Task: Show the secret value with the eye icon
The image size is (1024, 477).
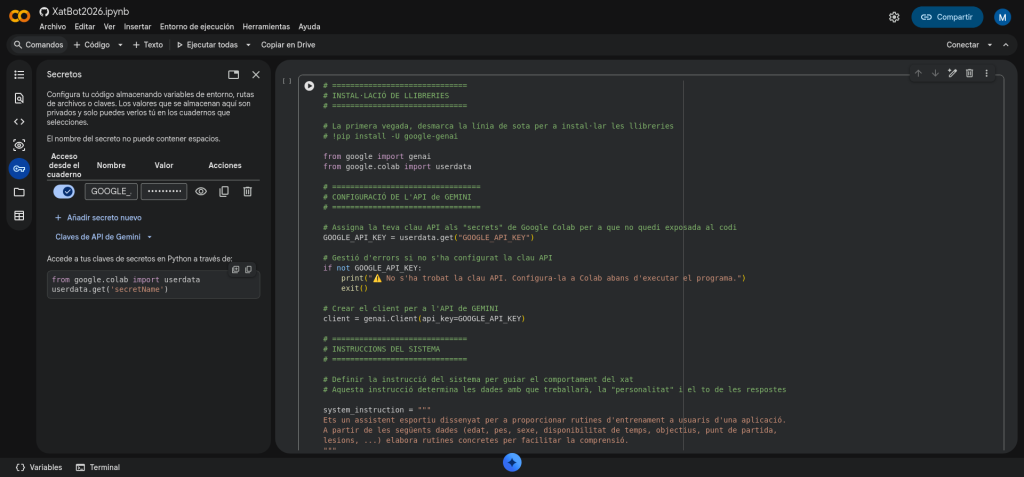Action: pos(201,191)
